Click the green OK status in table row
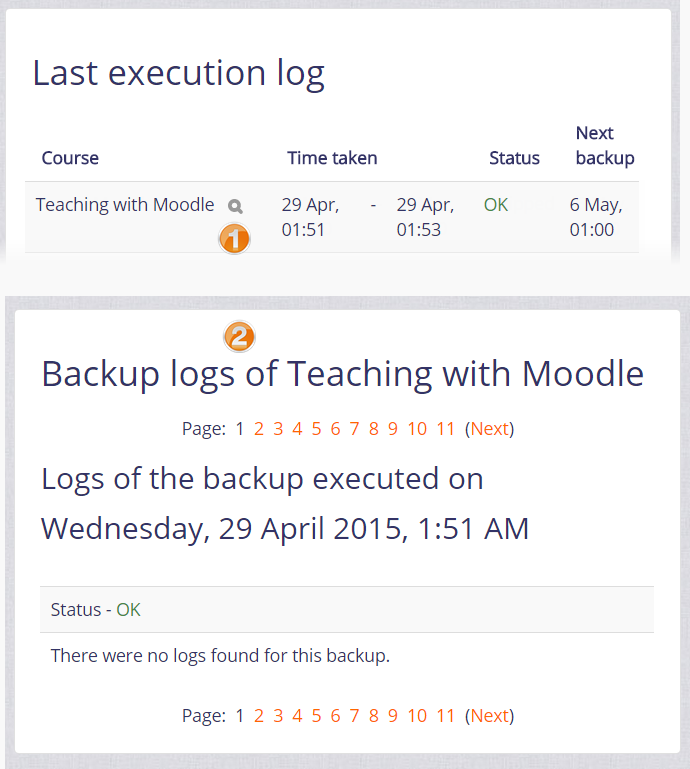 tap(496, 205)
